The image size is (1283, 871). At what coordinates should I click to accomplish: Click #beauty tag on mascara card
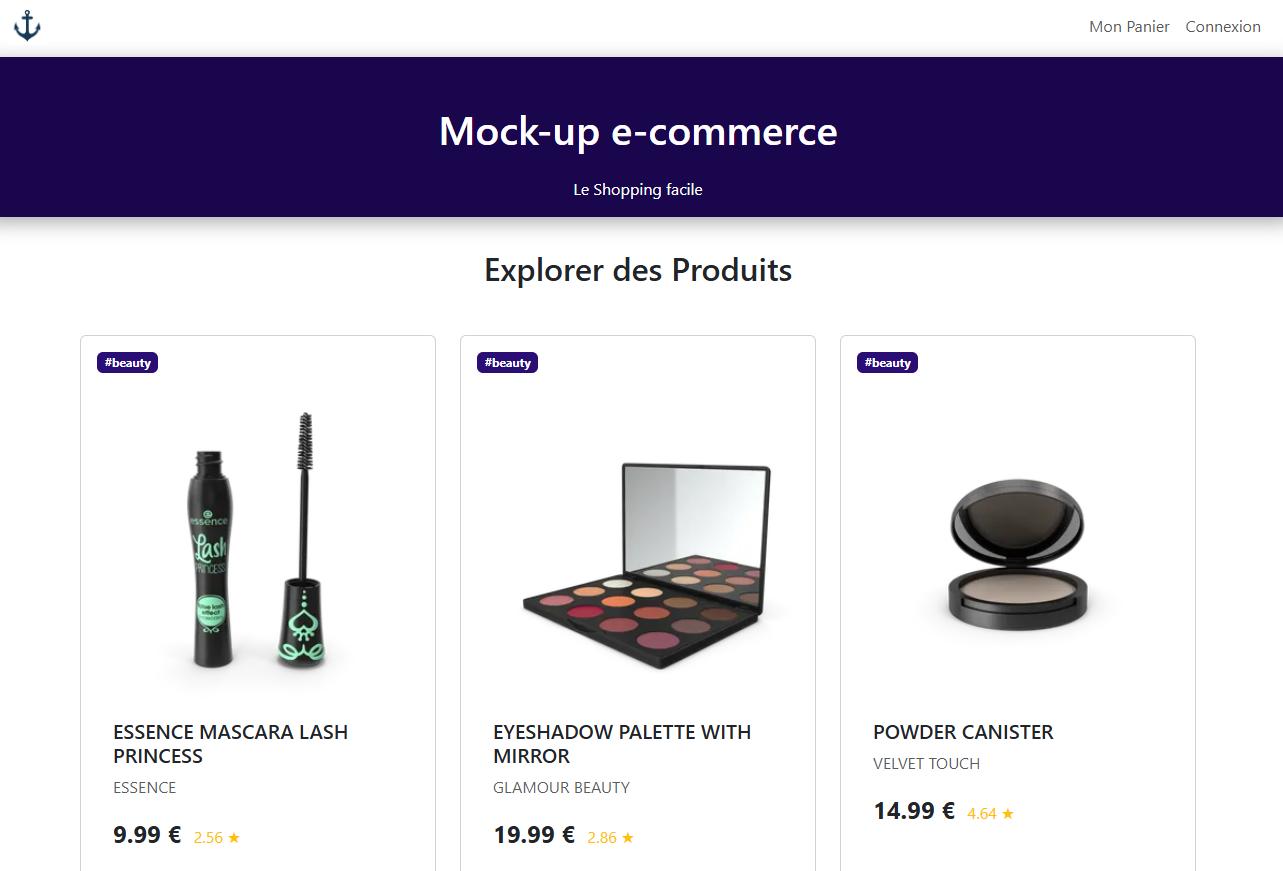coord(128,363)
